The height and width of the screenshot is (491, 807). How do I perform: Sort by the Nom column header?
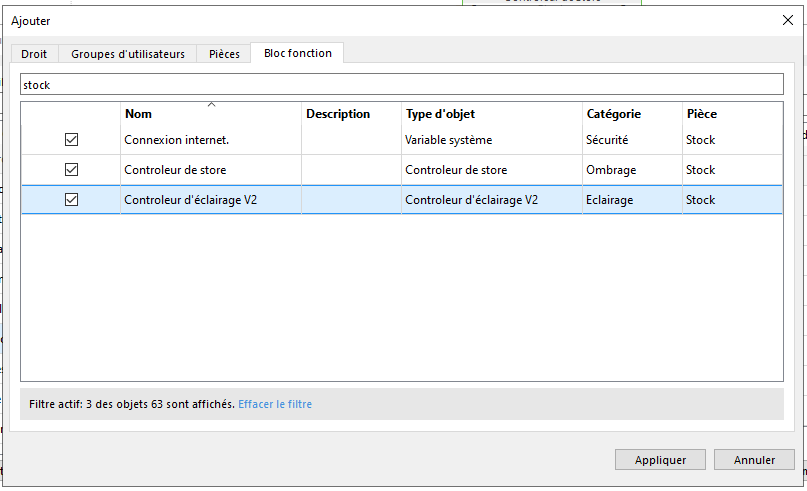coord(138,115)
